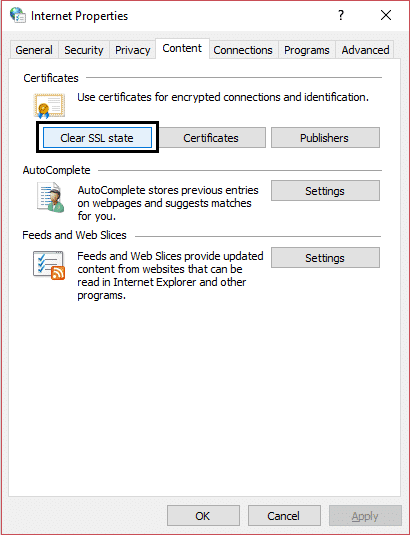Switch to the Security tab

pos(84,50)
